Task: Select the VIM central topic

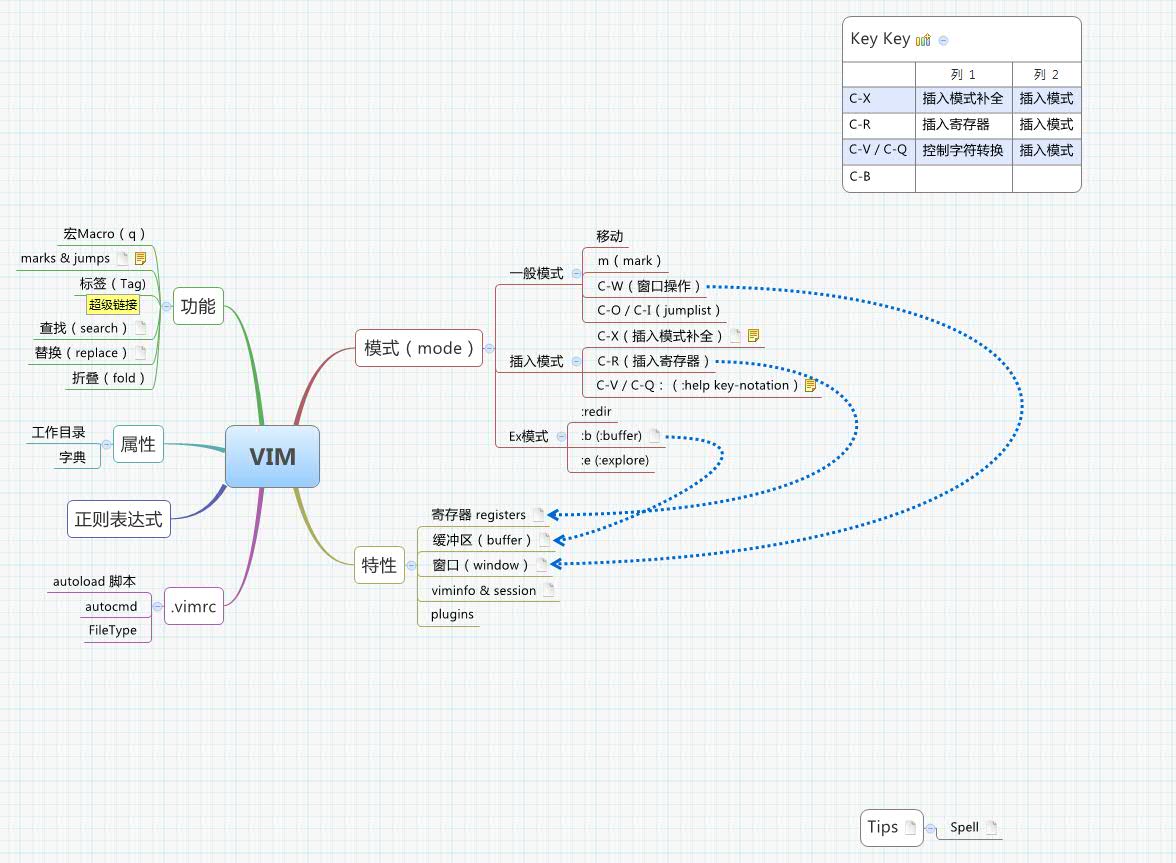Action: click(x=272, y=457)
